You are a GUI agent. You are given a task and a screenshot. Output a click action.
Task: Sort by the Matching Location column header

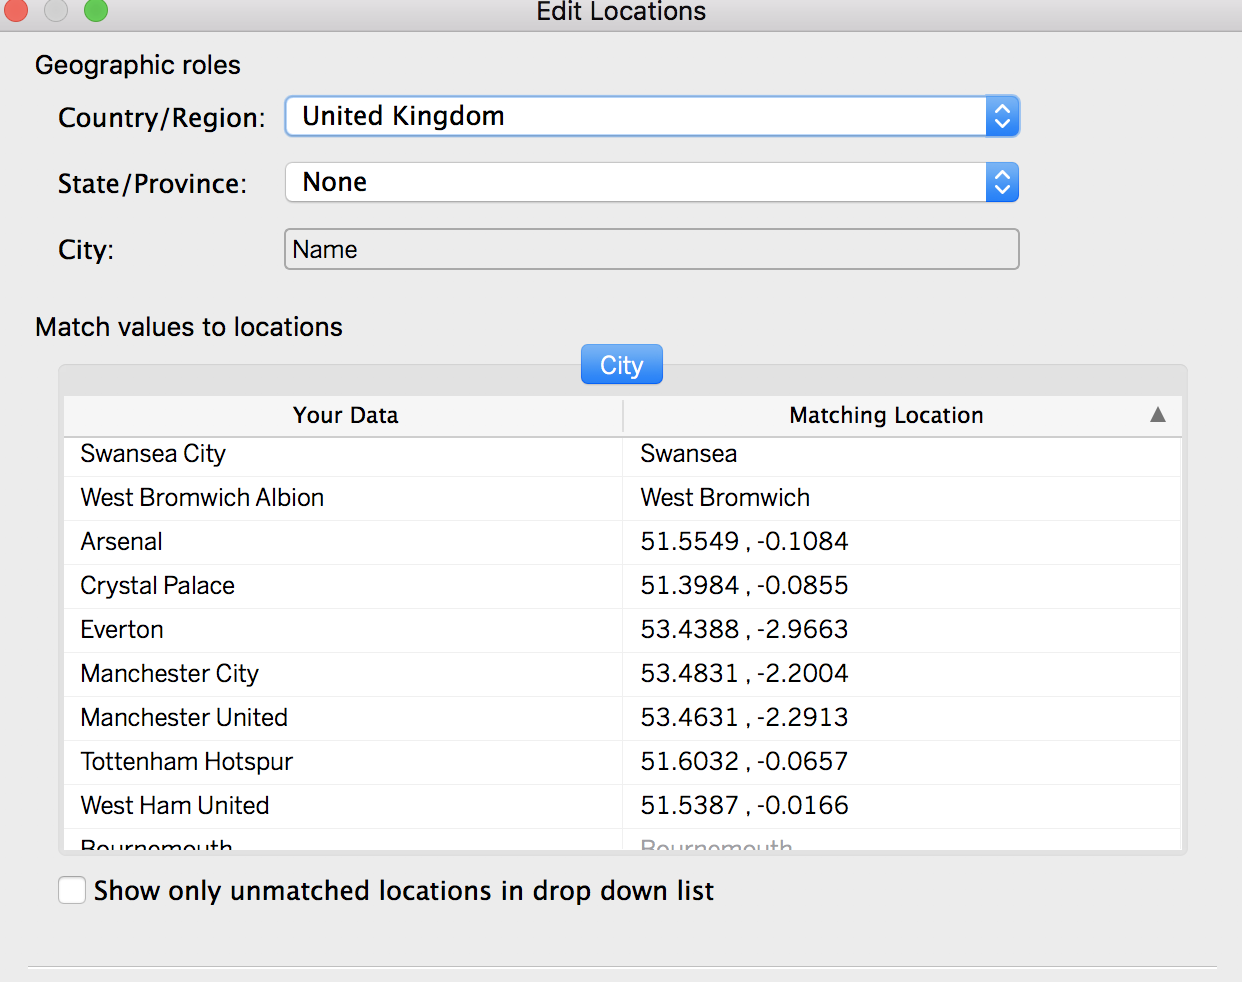(x=886, y=416)
